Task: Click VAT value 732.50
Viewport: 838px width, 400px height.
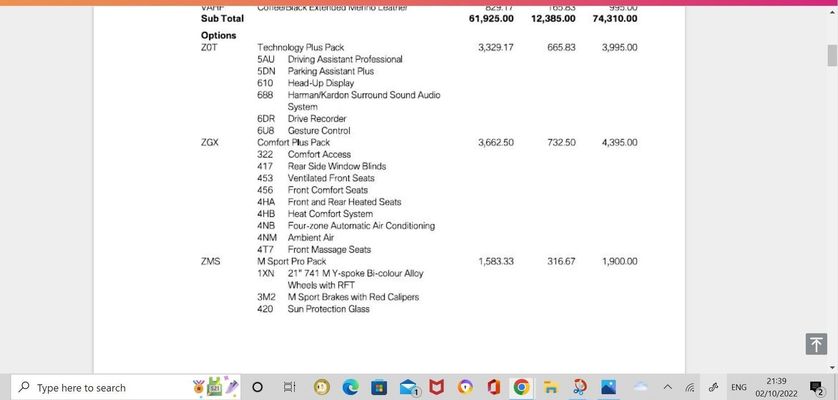Action: pos(562,143)
